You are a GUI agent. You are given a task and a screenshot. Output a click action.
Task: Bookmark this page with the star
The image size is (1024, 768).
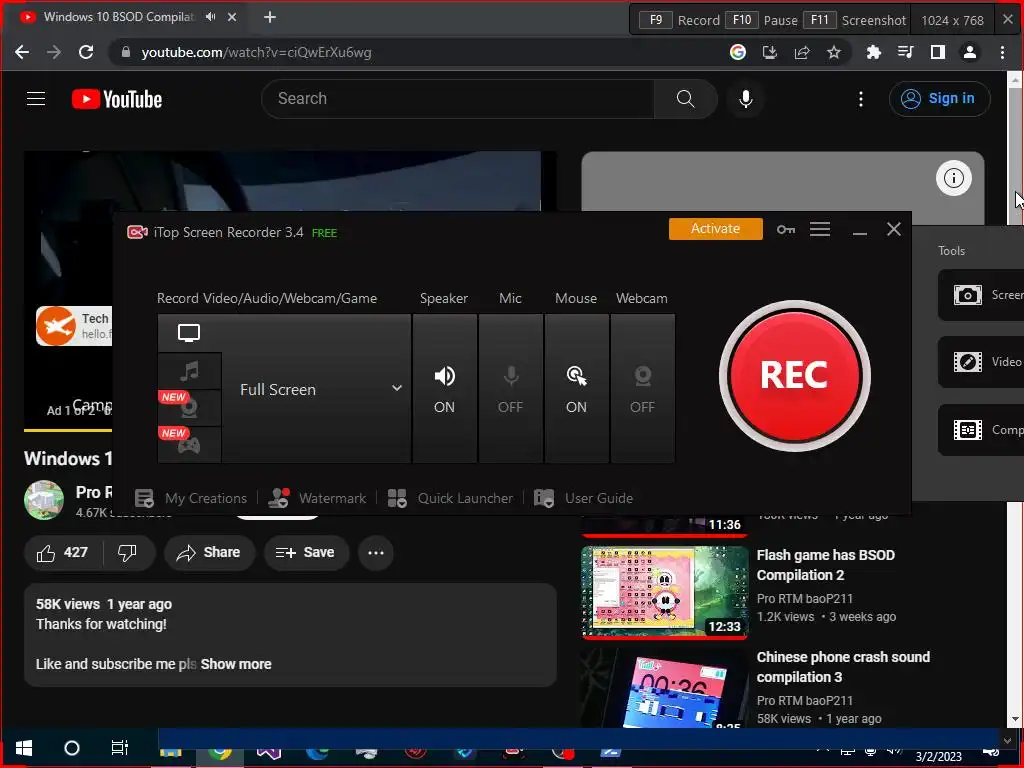(x=834, y=52)
